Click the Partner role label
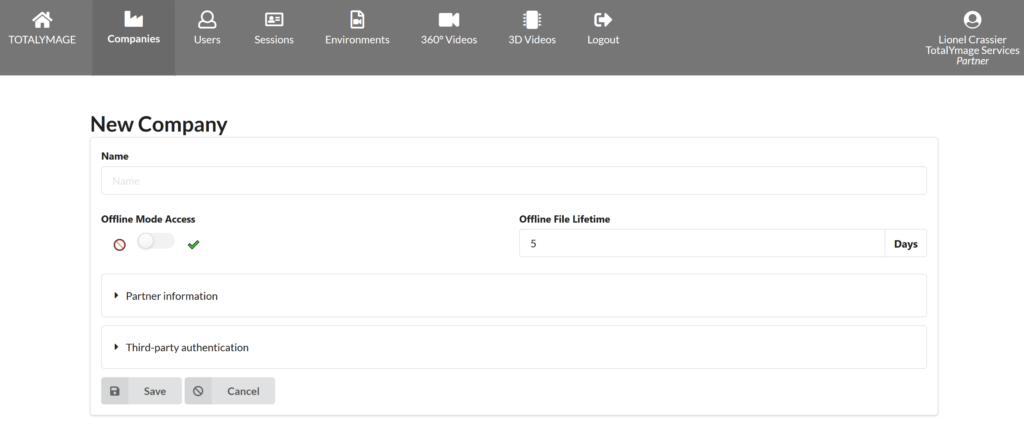Viewport: 1024px width, 448px height. pos(972,61)
